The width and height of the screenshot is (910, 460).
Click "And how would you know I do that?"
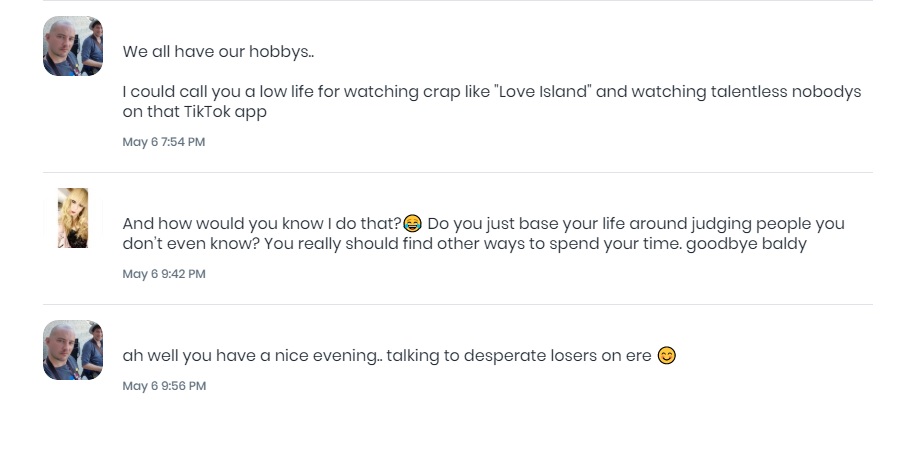262,223
